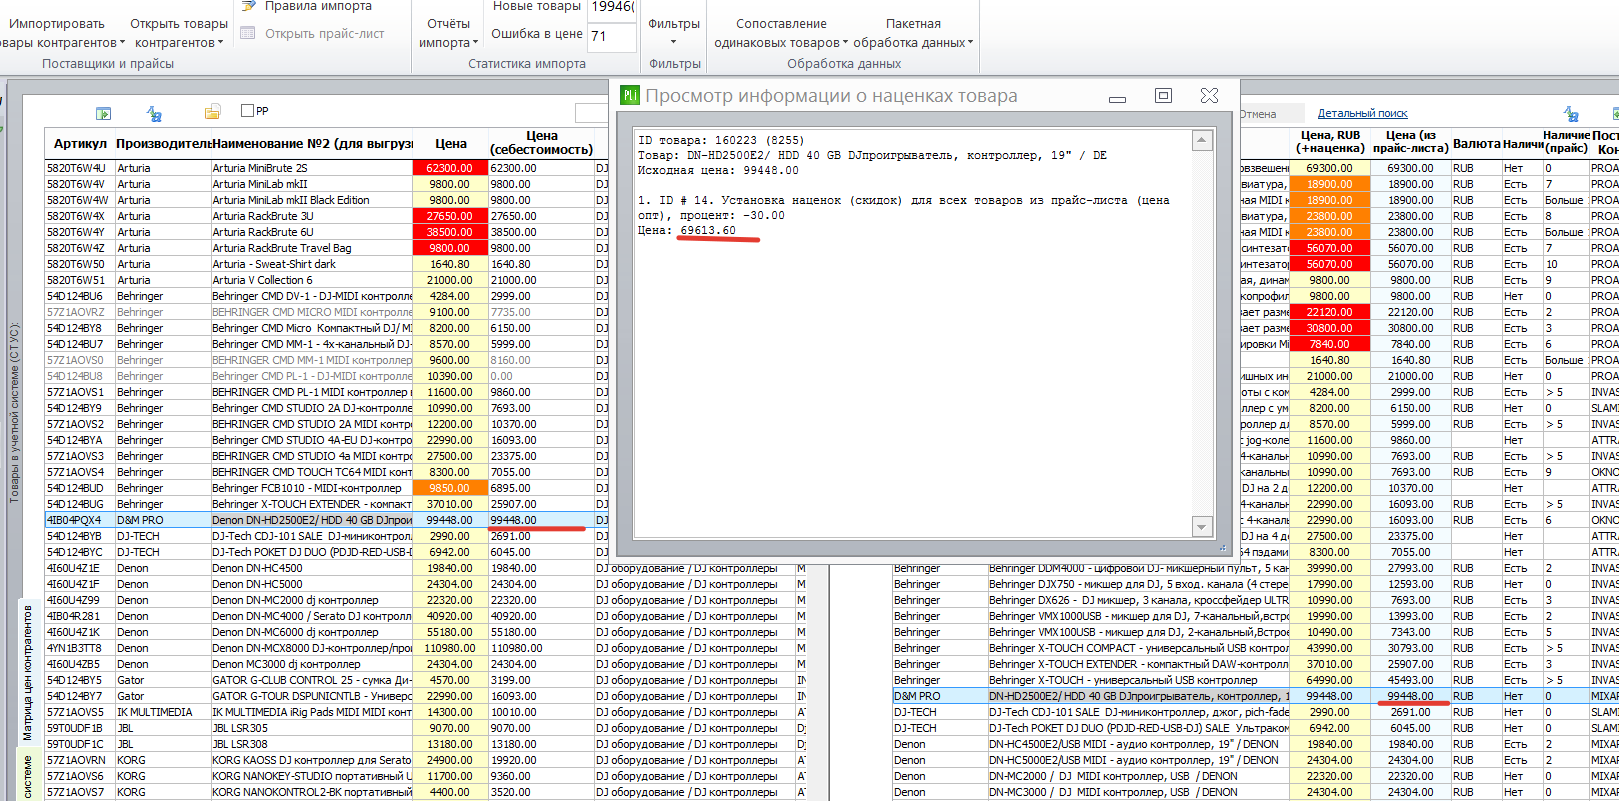Click the Открыть прайс-лист label
This screenshot has height=801, width=1619.
324,34
